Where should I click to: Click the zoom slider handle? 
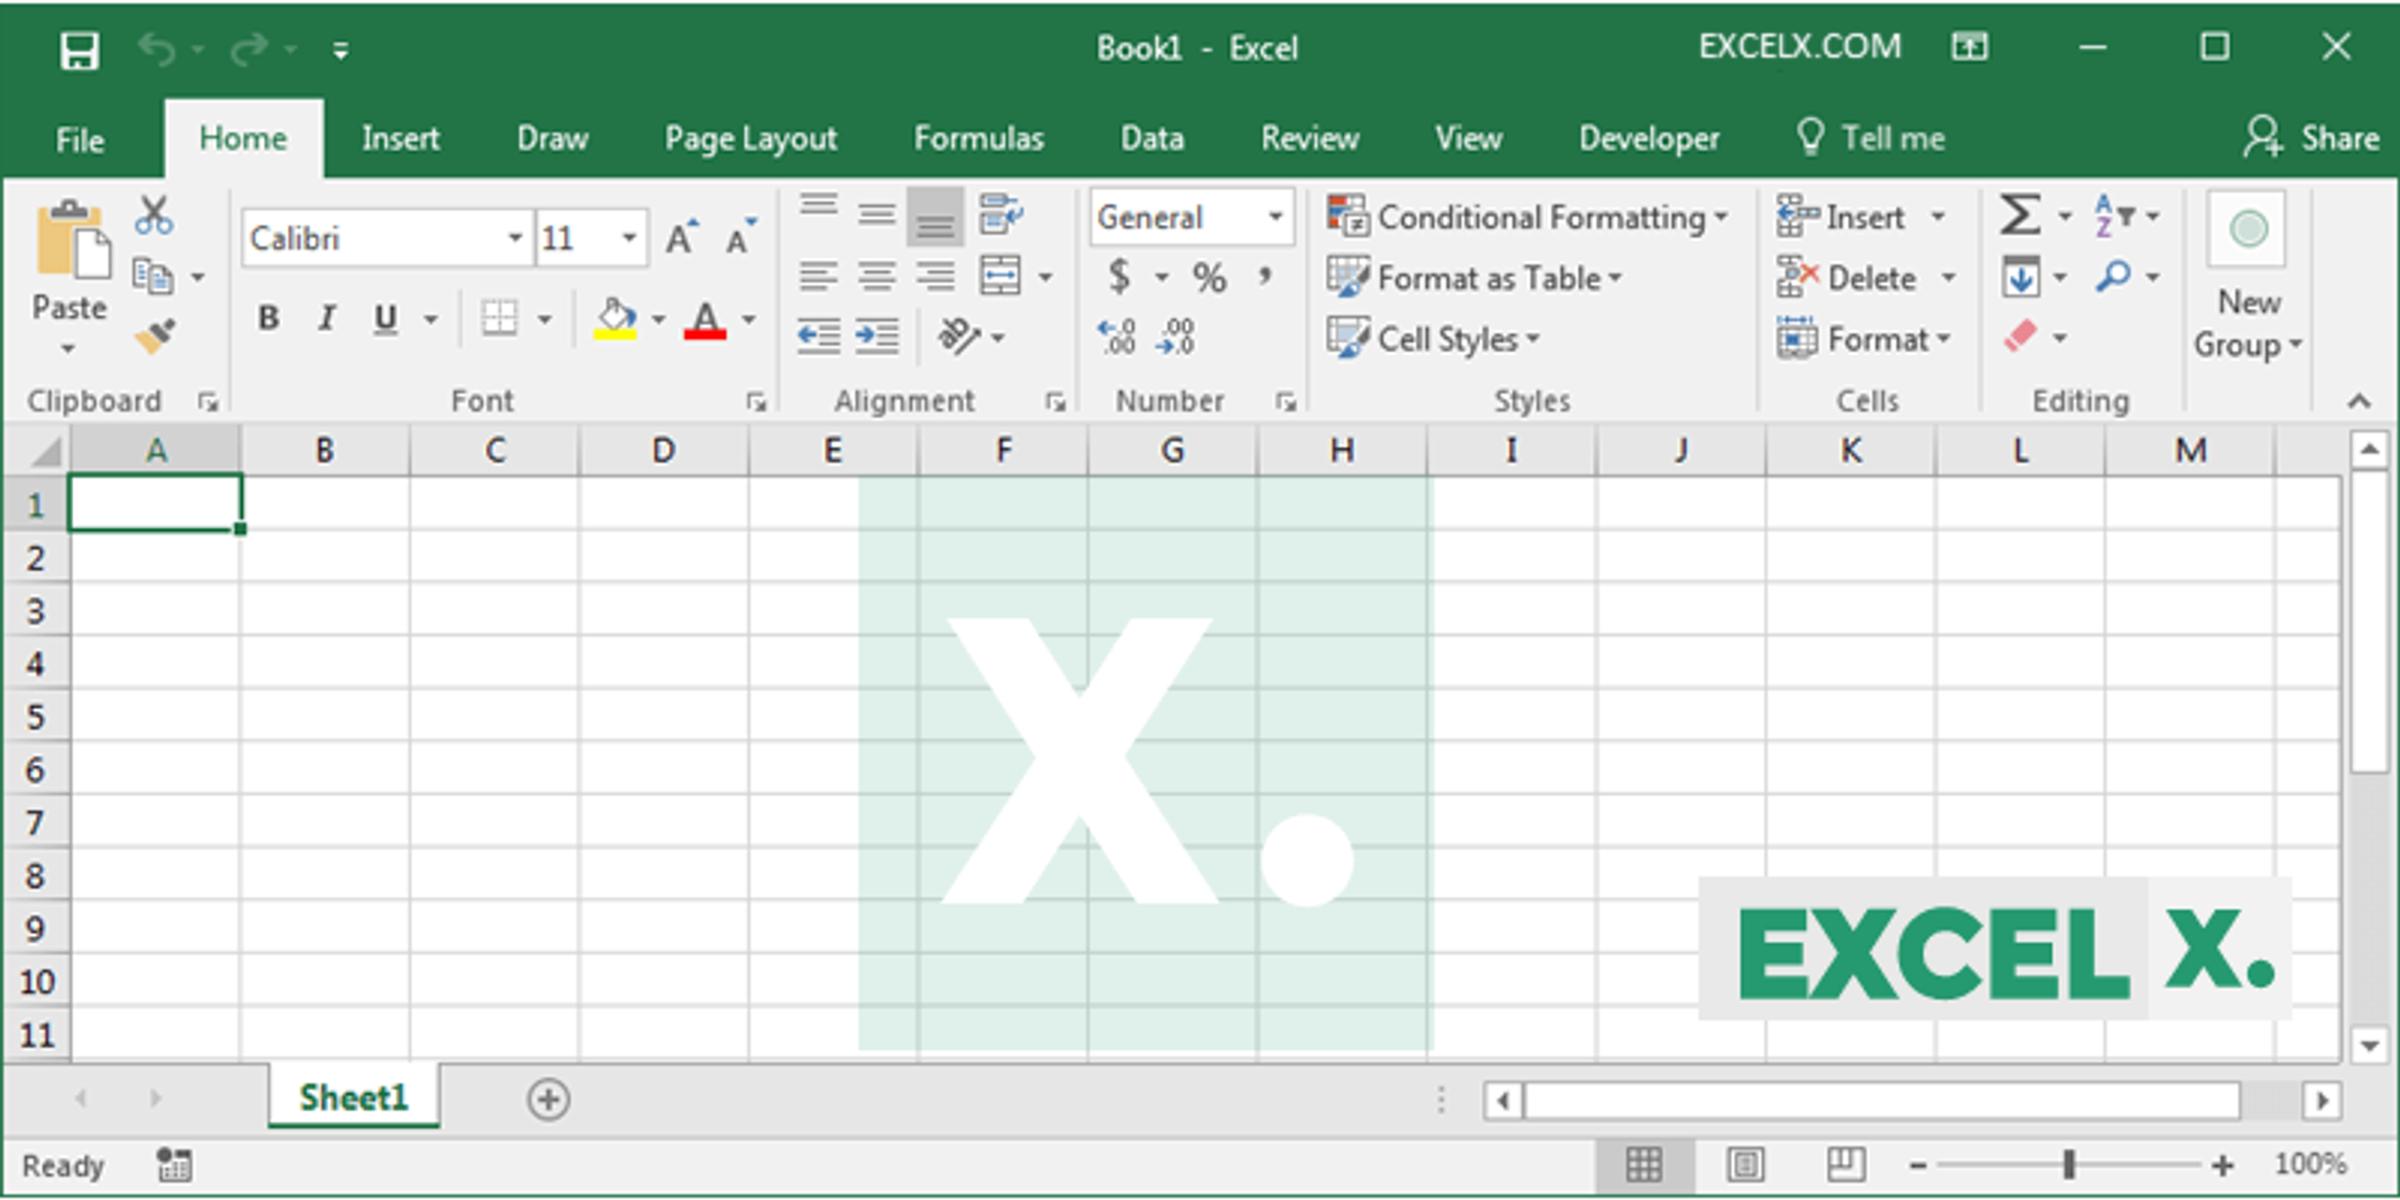pyautogui.click(x=2068, y=1164)
